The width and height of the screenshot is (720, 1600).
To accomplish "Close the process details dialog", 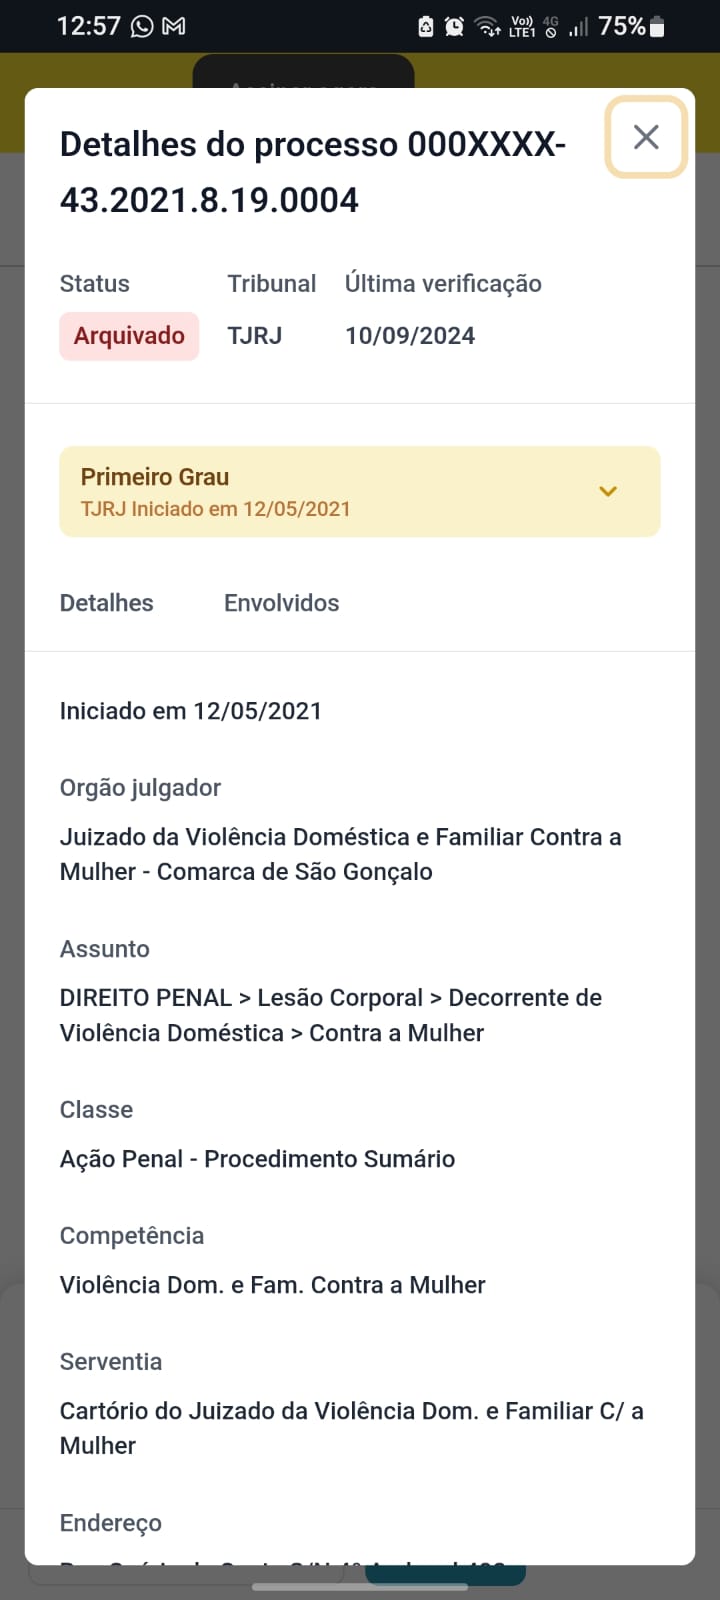I will pyautogui.click(x=646, y=137).
